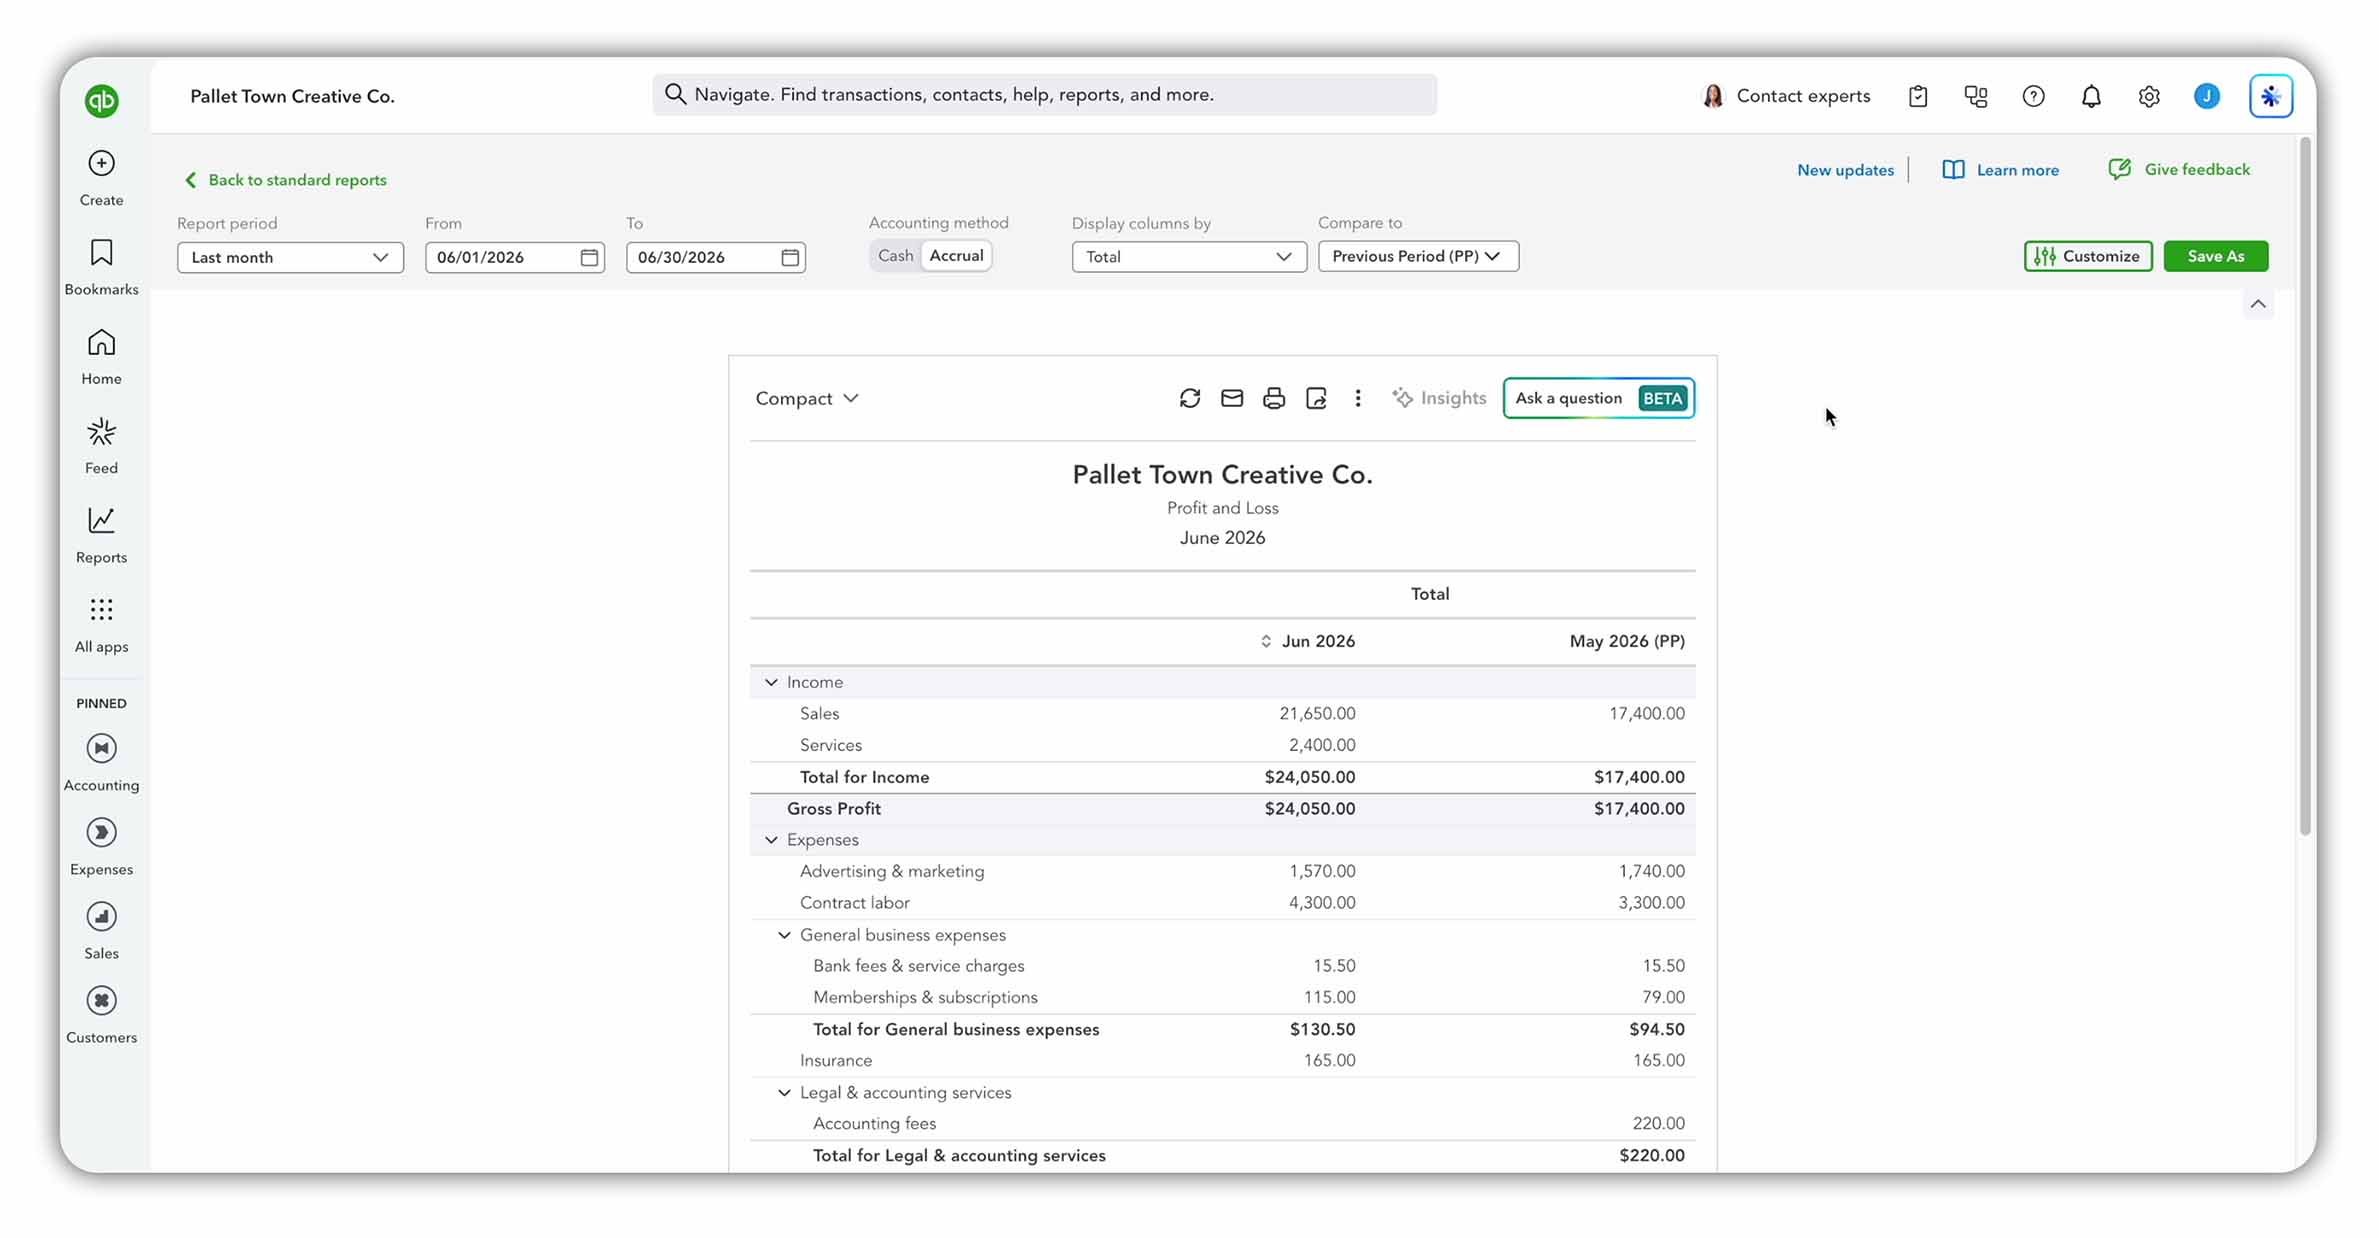Email the report via envelope icon
Screen dimensions: 2379x1238
coord(1231,398)
